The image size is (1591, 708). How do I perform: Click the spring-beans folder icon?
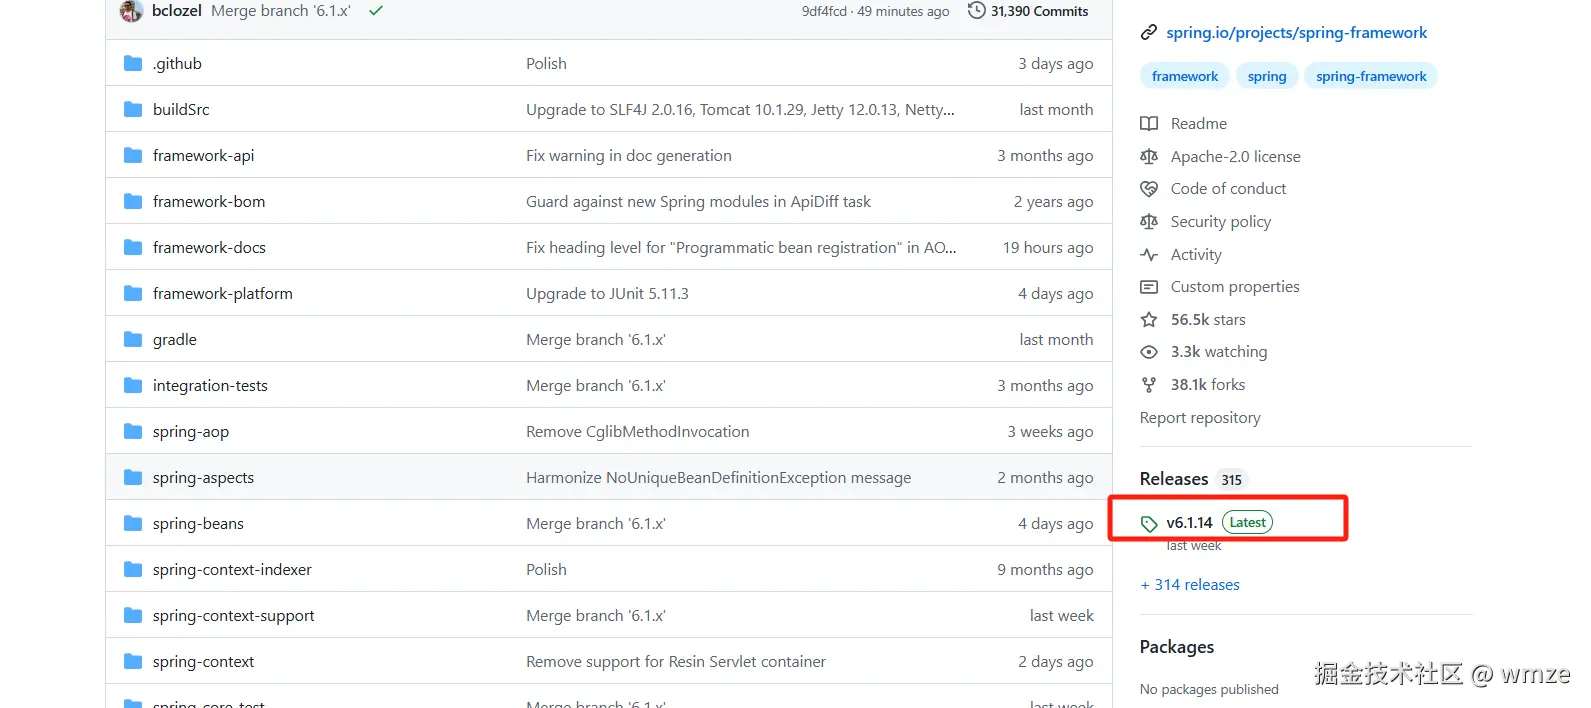(x=133, y=523)
